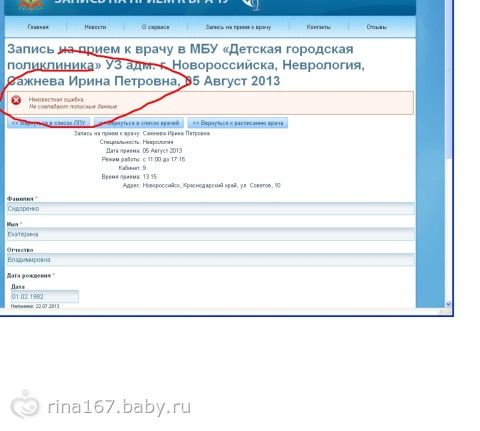The height and width of the screenshot is (431, 480).
Task: Click the site emblem logo in header
Action: click(31, 4)
